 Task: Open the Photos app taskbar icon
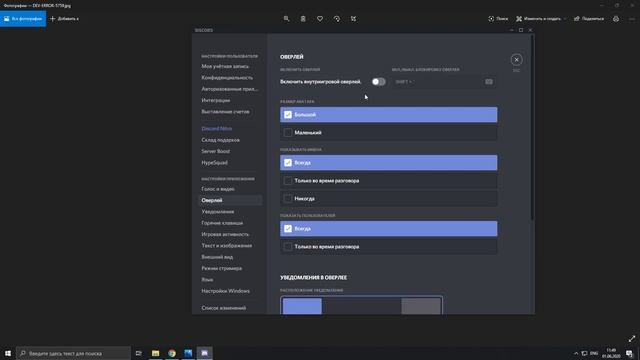188,353
